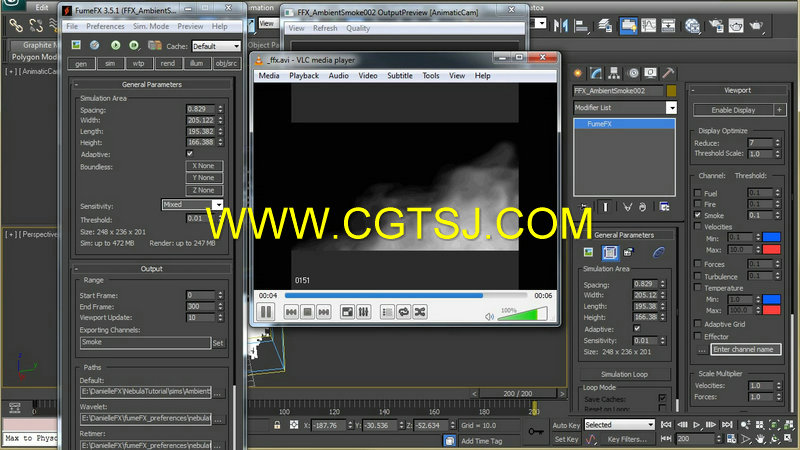The width and height of the screenshot is (800, 450).
Task: Click Key Filters button
Action: tap(627, 439)
